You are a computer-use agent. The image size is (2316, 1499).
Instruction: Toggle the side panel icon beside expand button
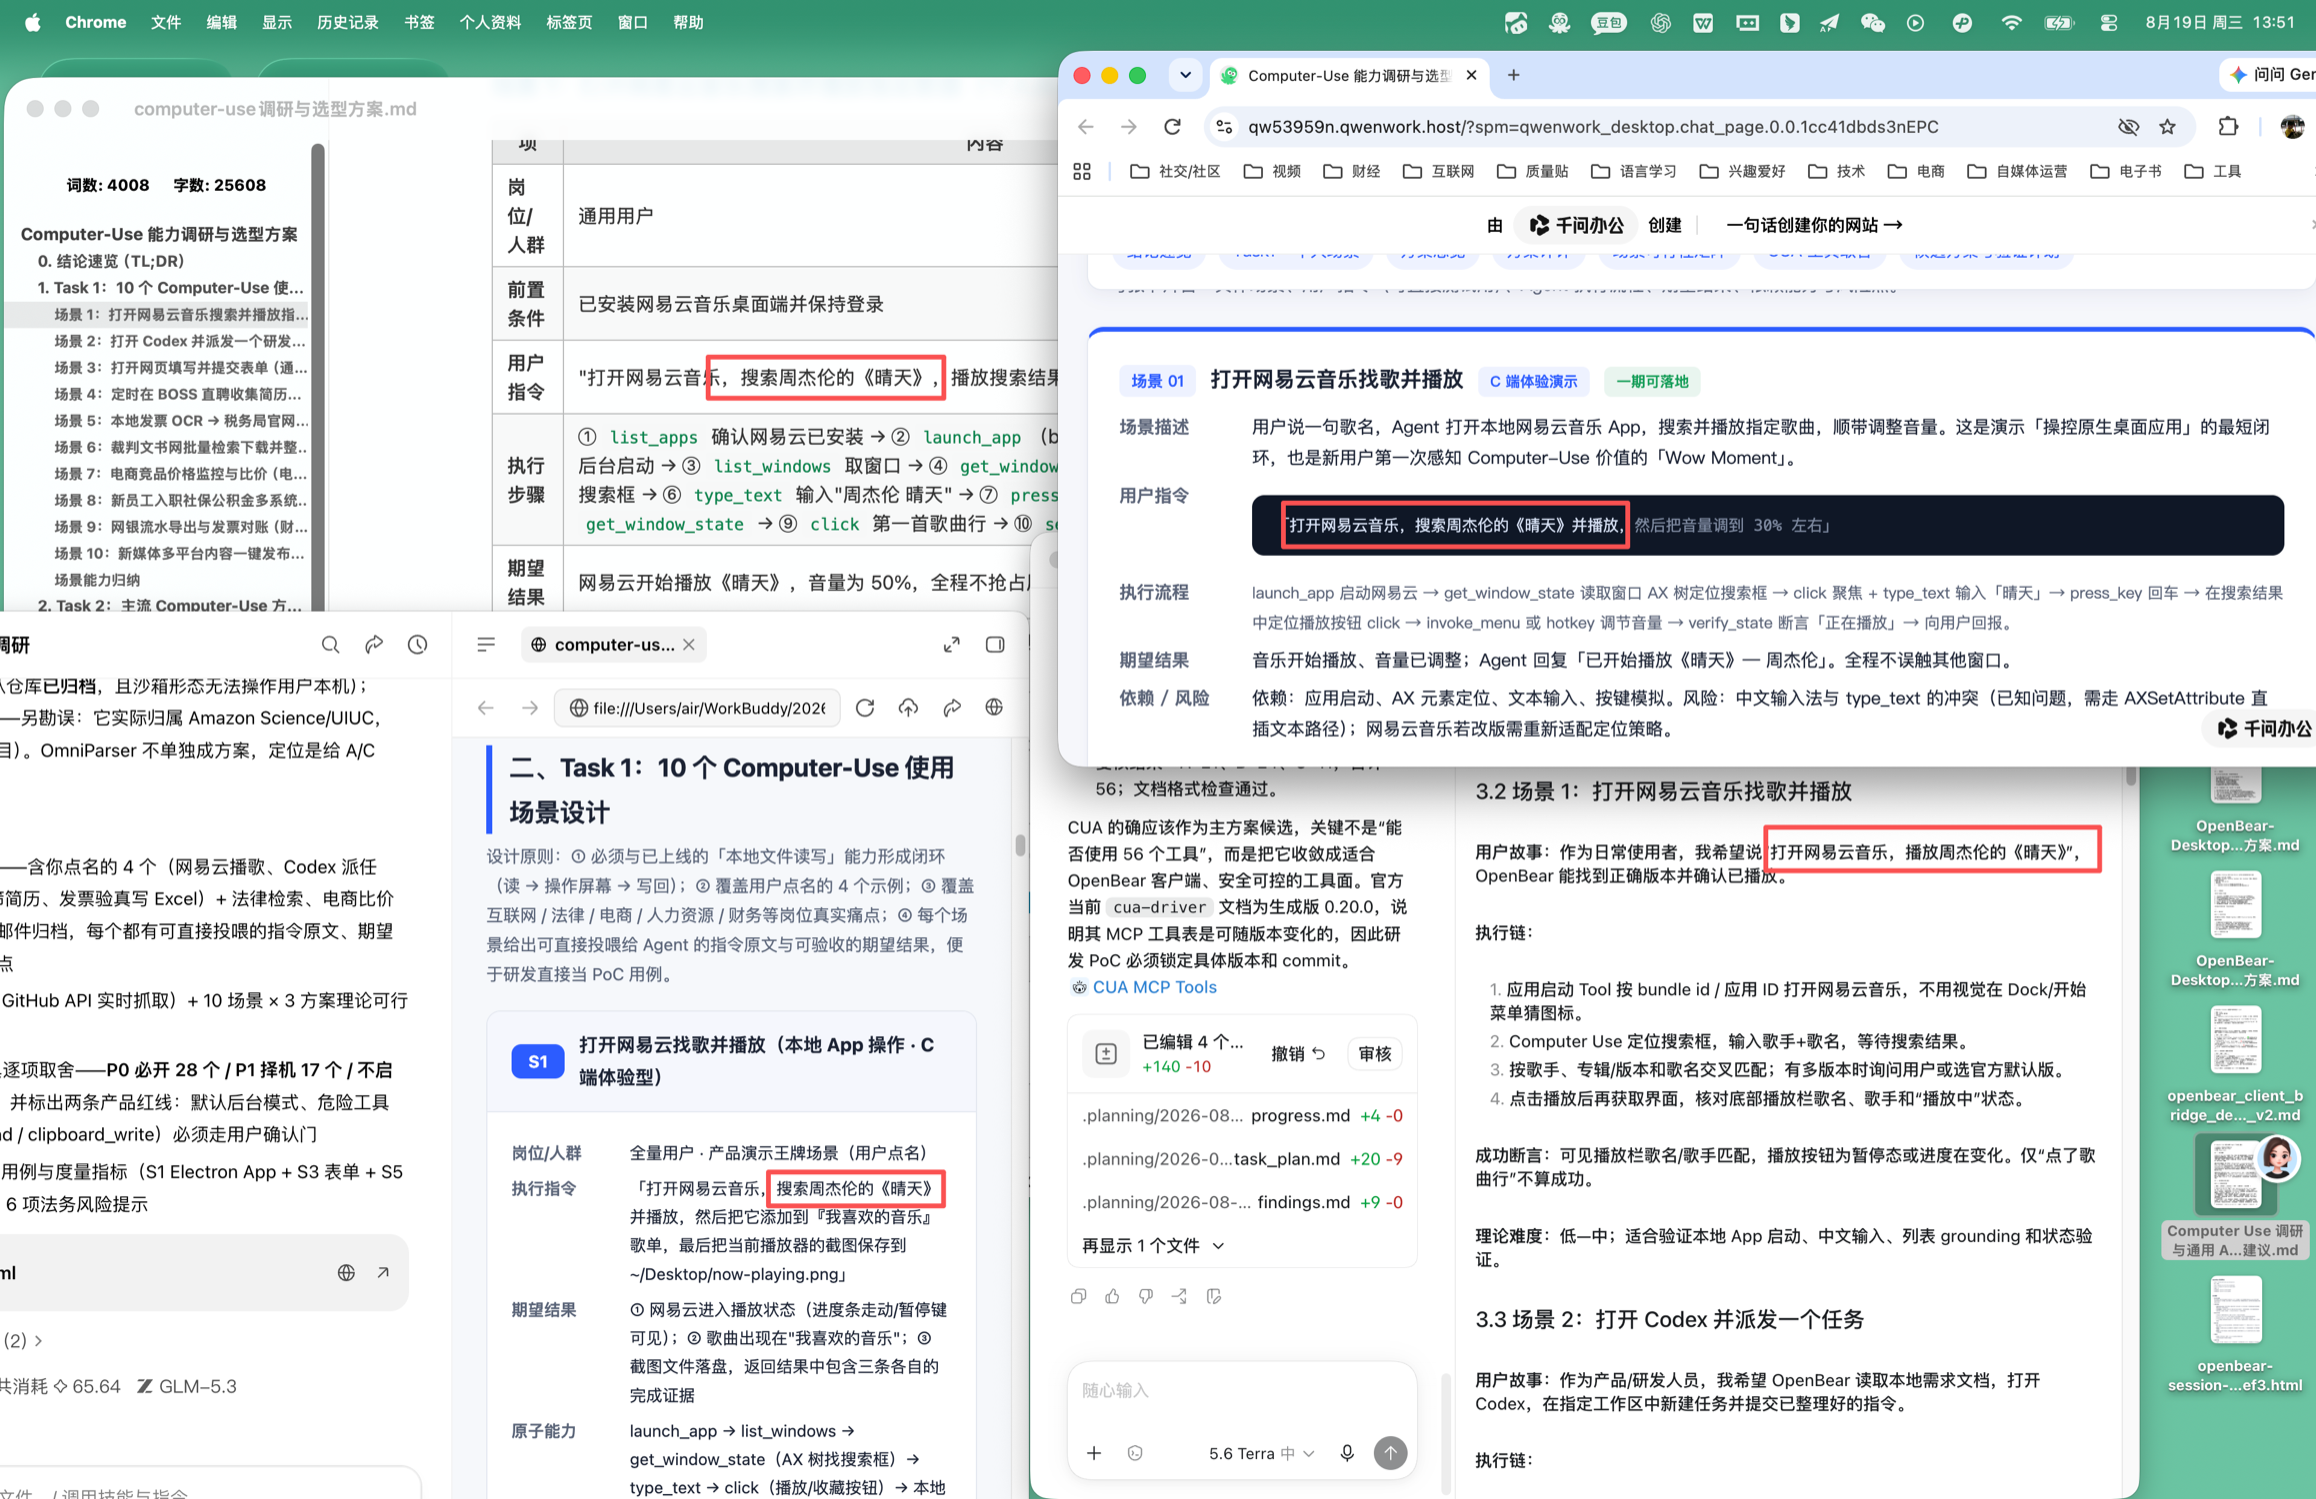click(x=995, y=645)
